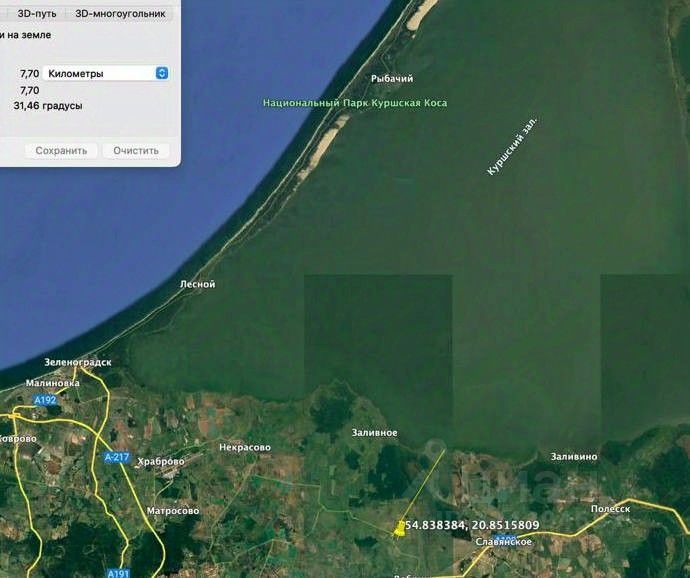
Task: Click the Полесск map label
Action: [610, 509]
